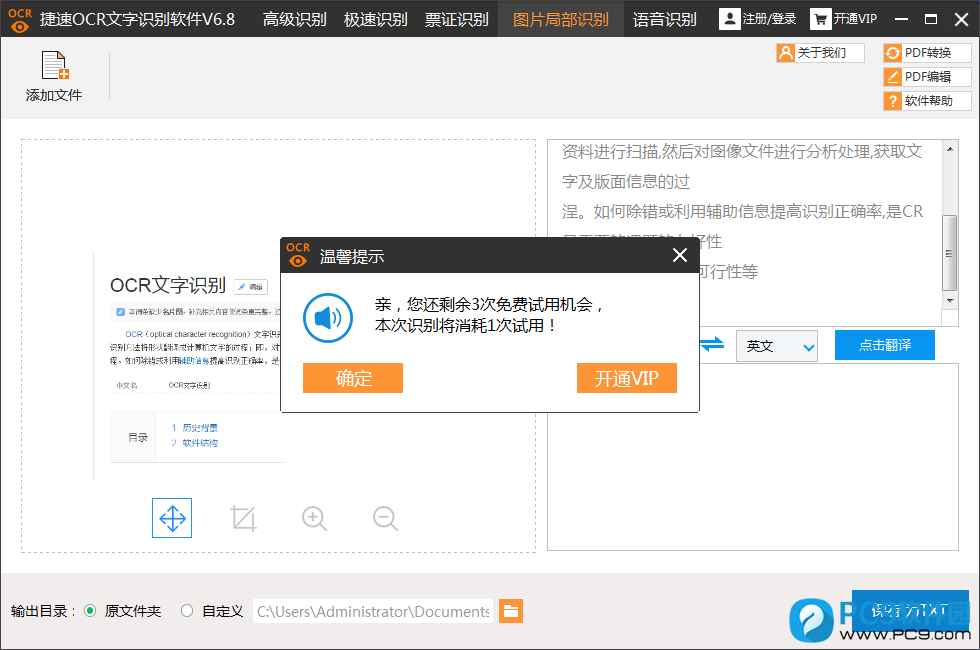Confirm with the 确定 button

coord(353,378)
